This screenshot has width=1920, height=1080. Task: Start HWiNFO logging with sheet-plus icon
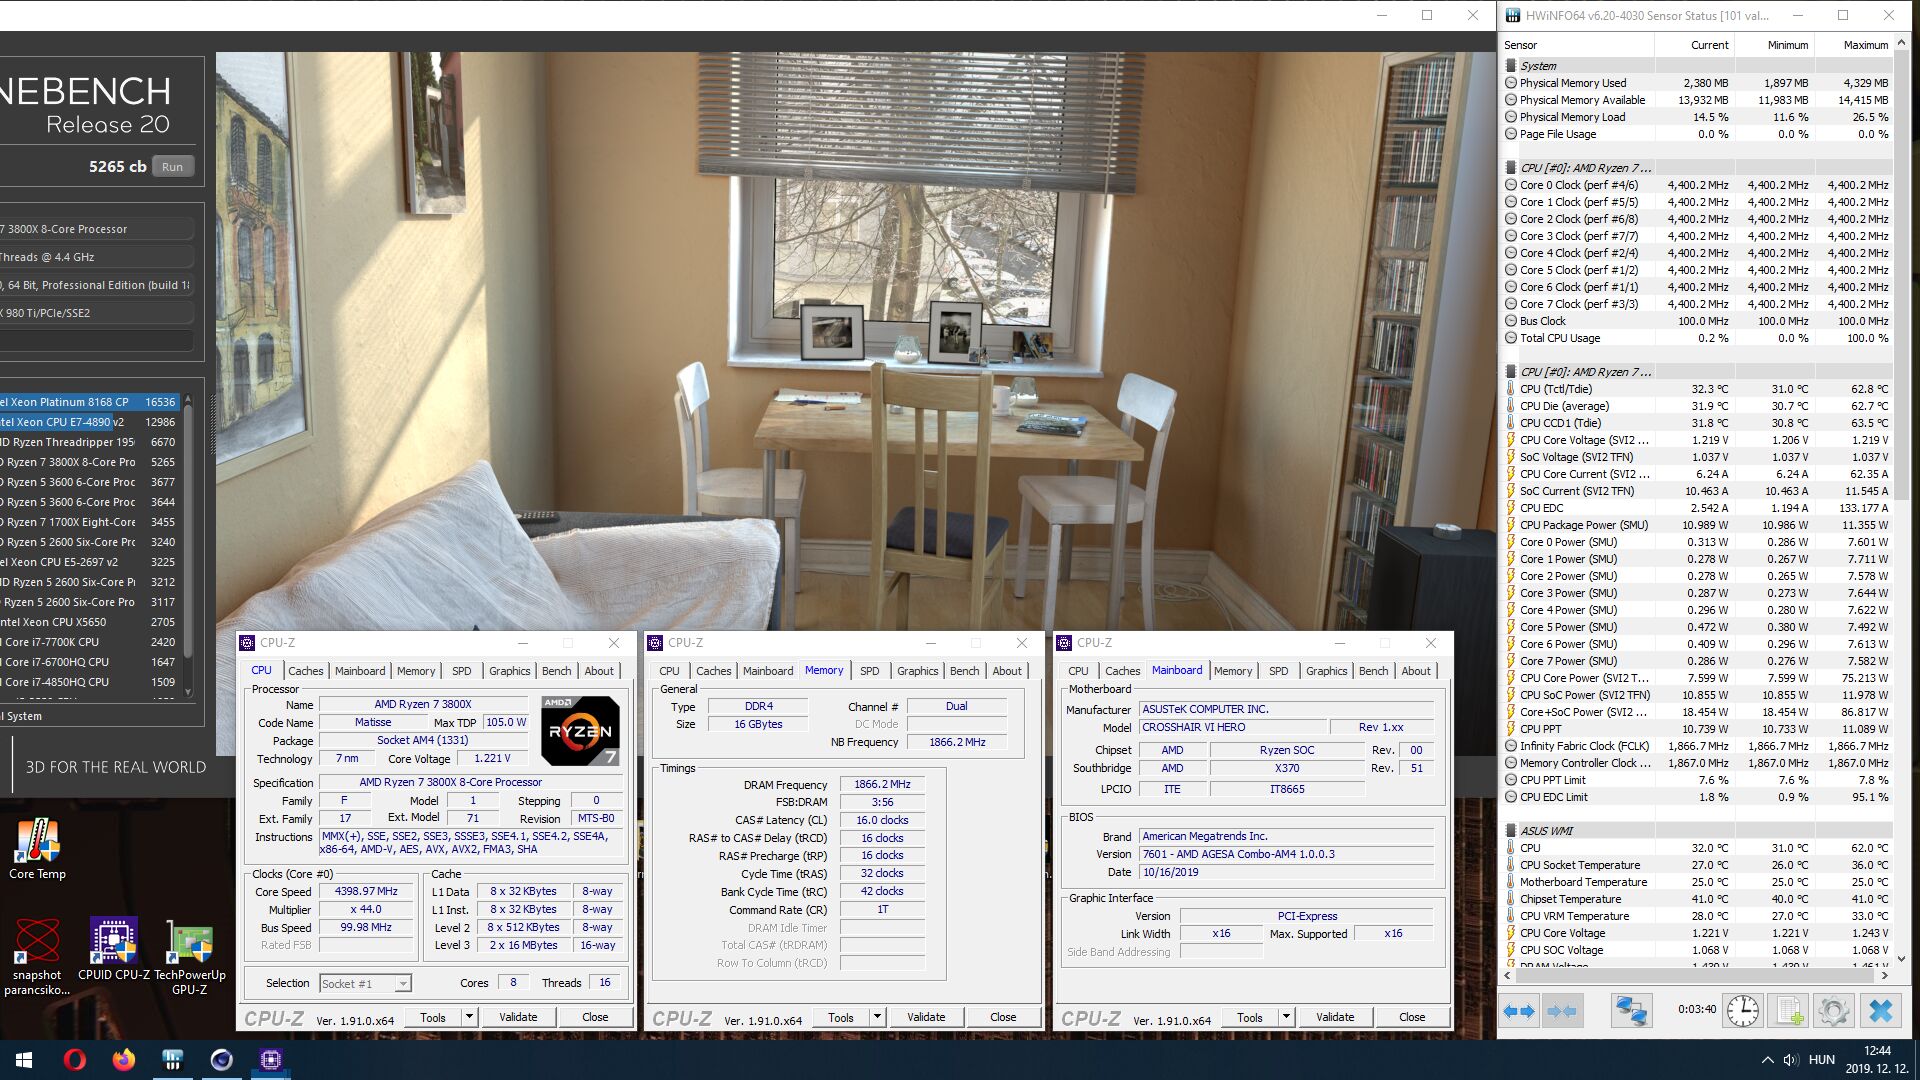point(1789,1011)
